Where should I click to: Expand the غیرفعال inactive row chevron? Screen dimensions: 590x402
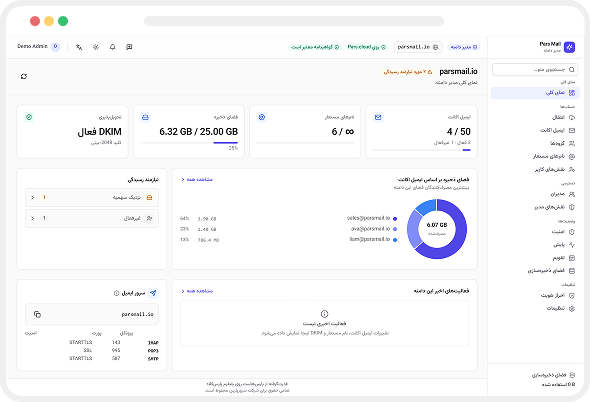33,218
